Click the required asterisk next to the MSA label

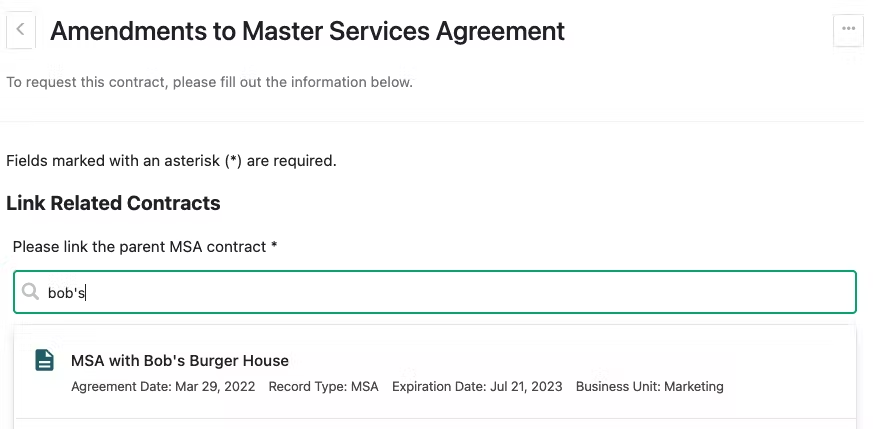(274, 245)
